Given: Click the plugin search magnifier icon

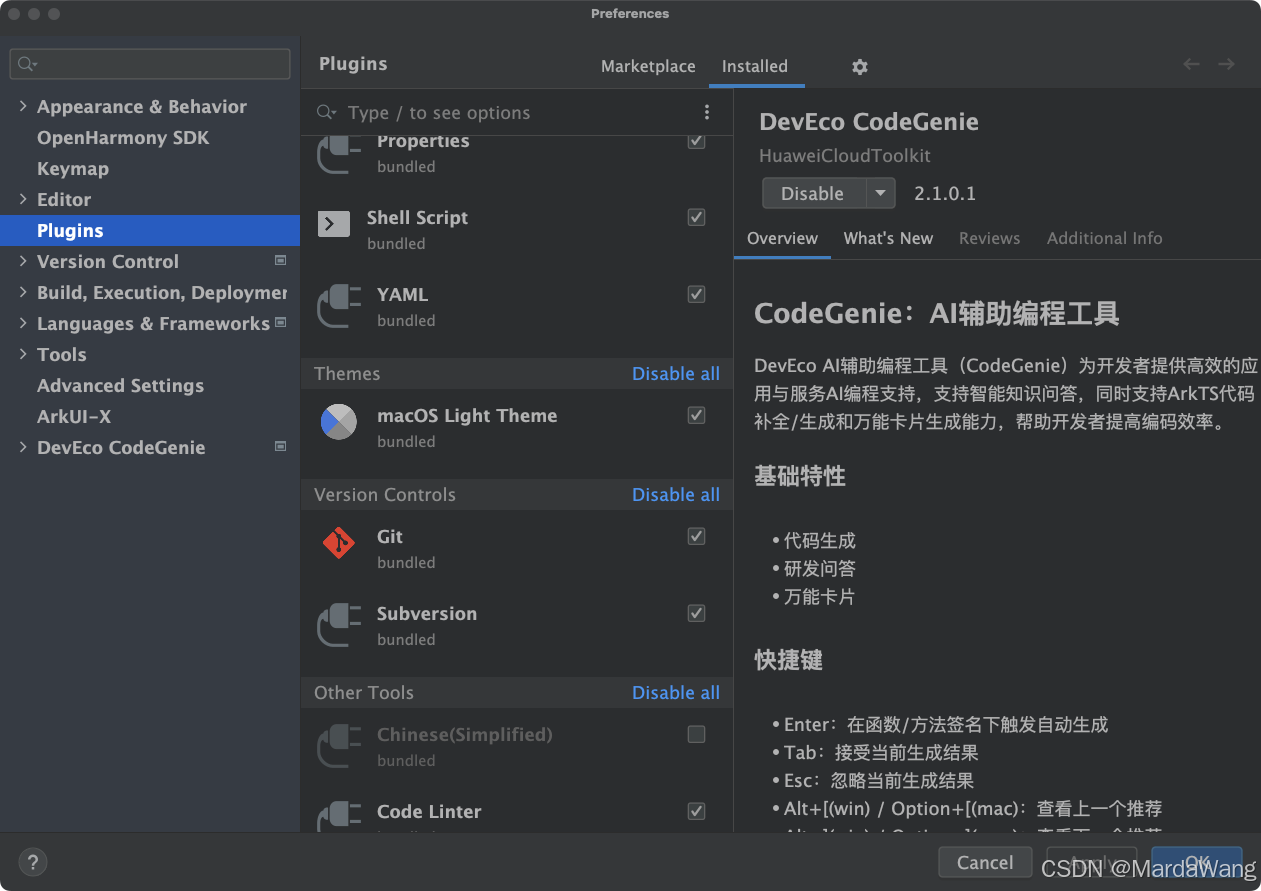Looking at the screenshot, I should point(326,112).
